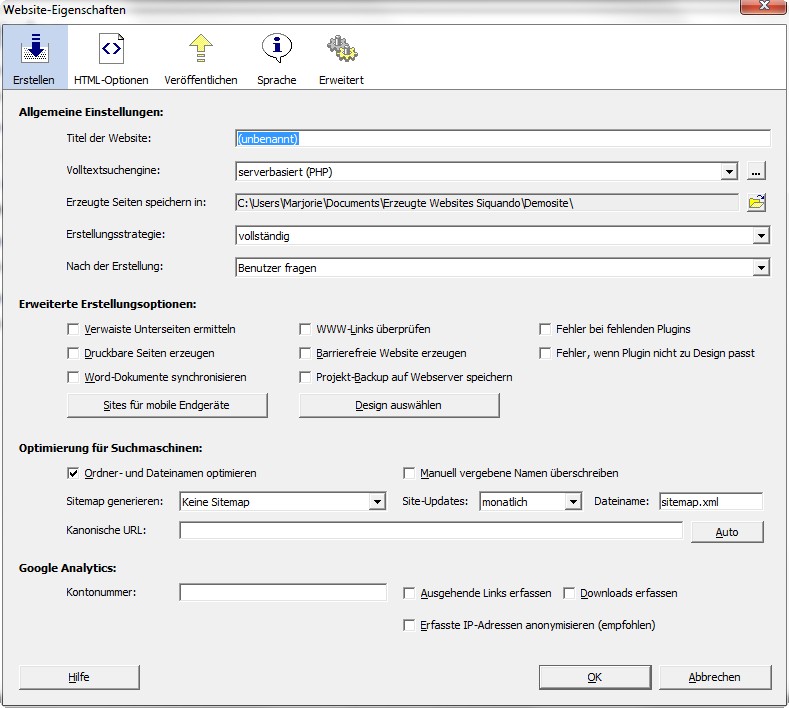
Task: Uncheck Ordner- und Dateinamen optimieren
Action: point(73,473)
